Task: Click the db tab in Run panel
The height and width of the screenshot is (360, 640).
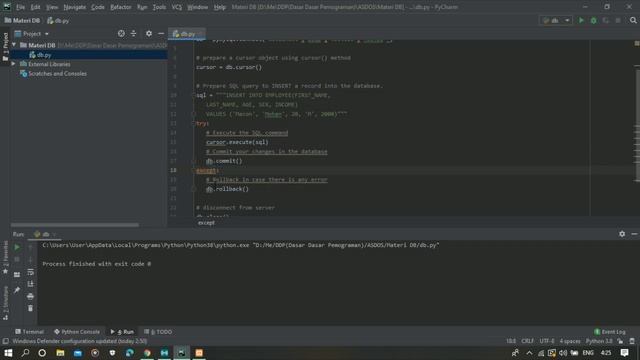Action: 45,234
